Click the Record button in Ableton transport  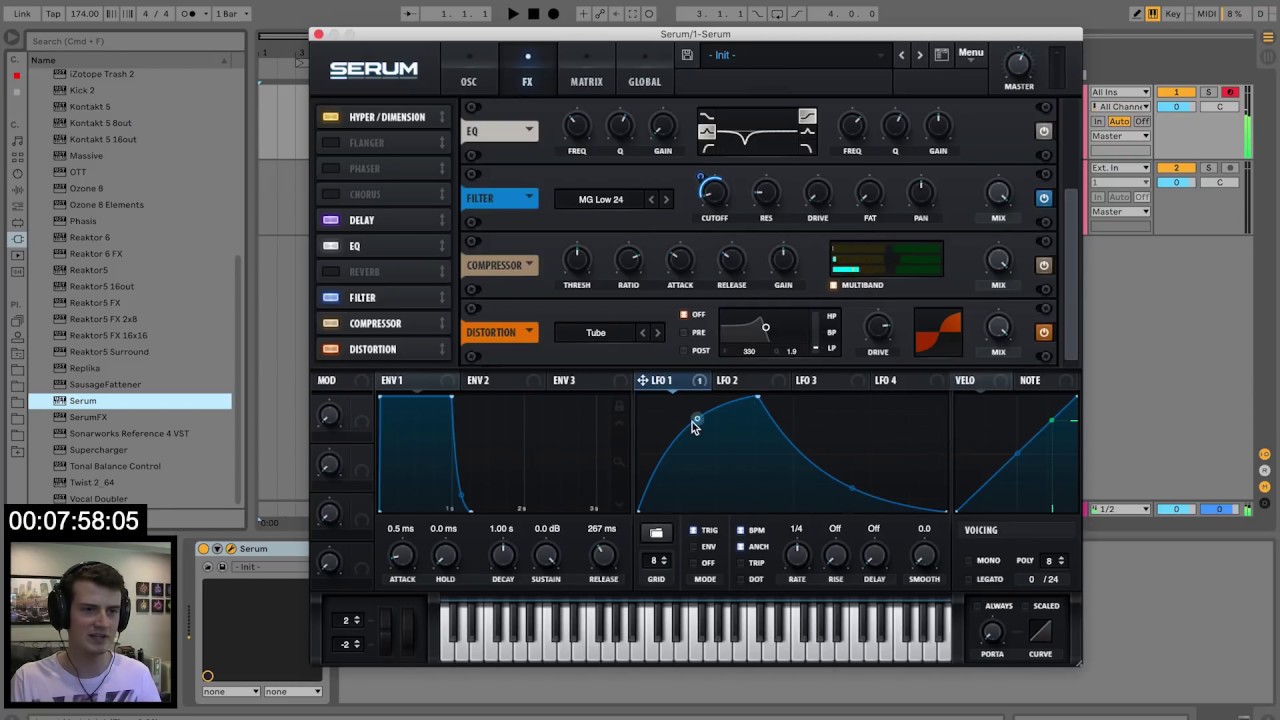click(x=553, y=14)
